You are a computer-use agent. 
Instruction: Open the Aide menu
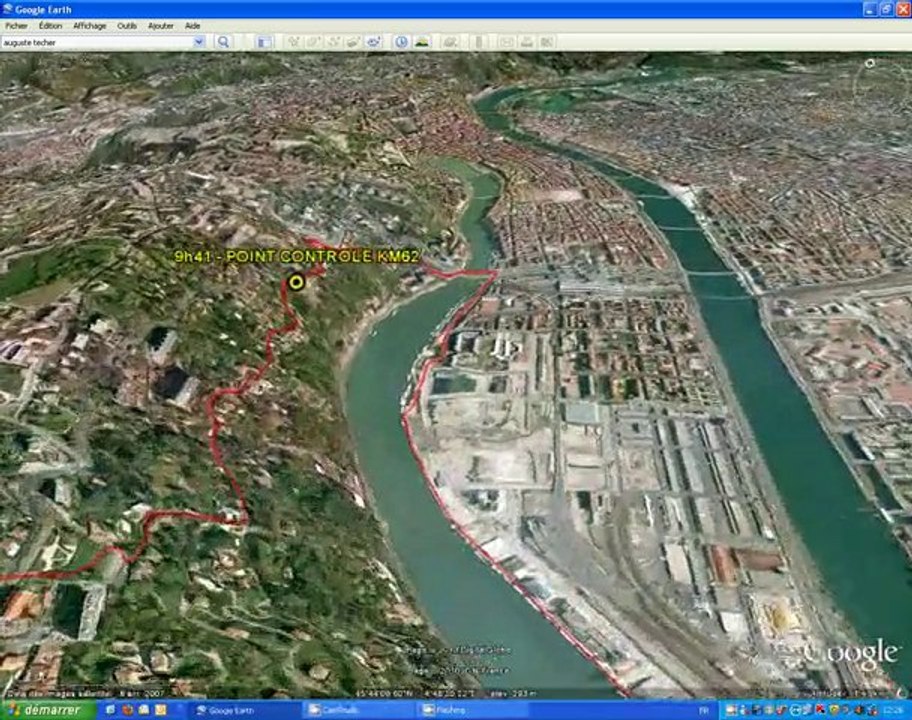point(193,26)
